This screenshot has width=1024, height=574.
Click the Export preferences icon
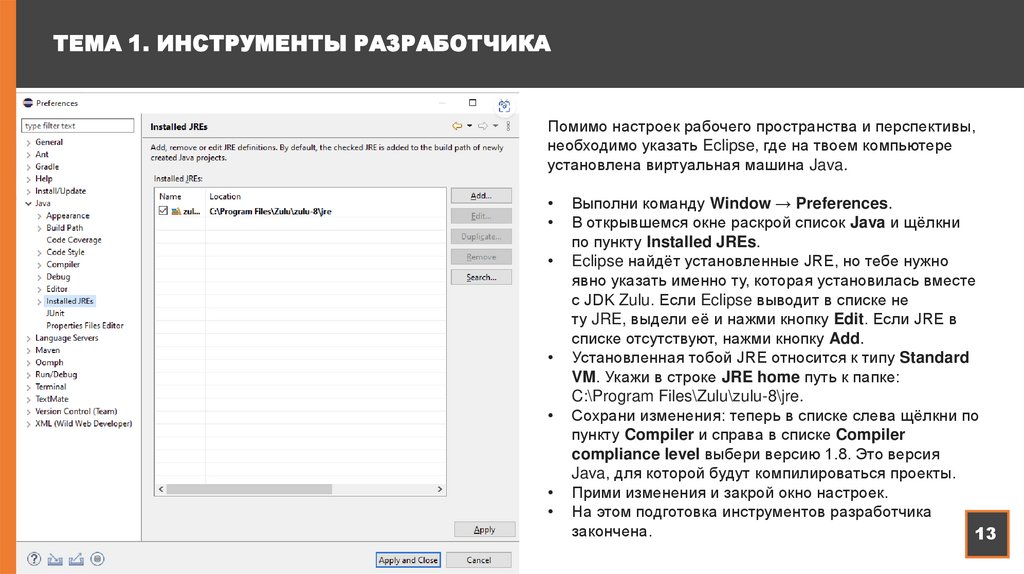75,560
